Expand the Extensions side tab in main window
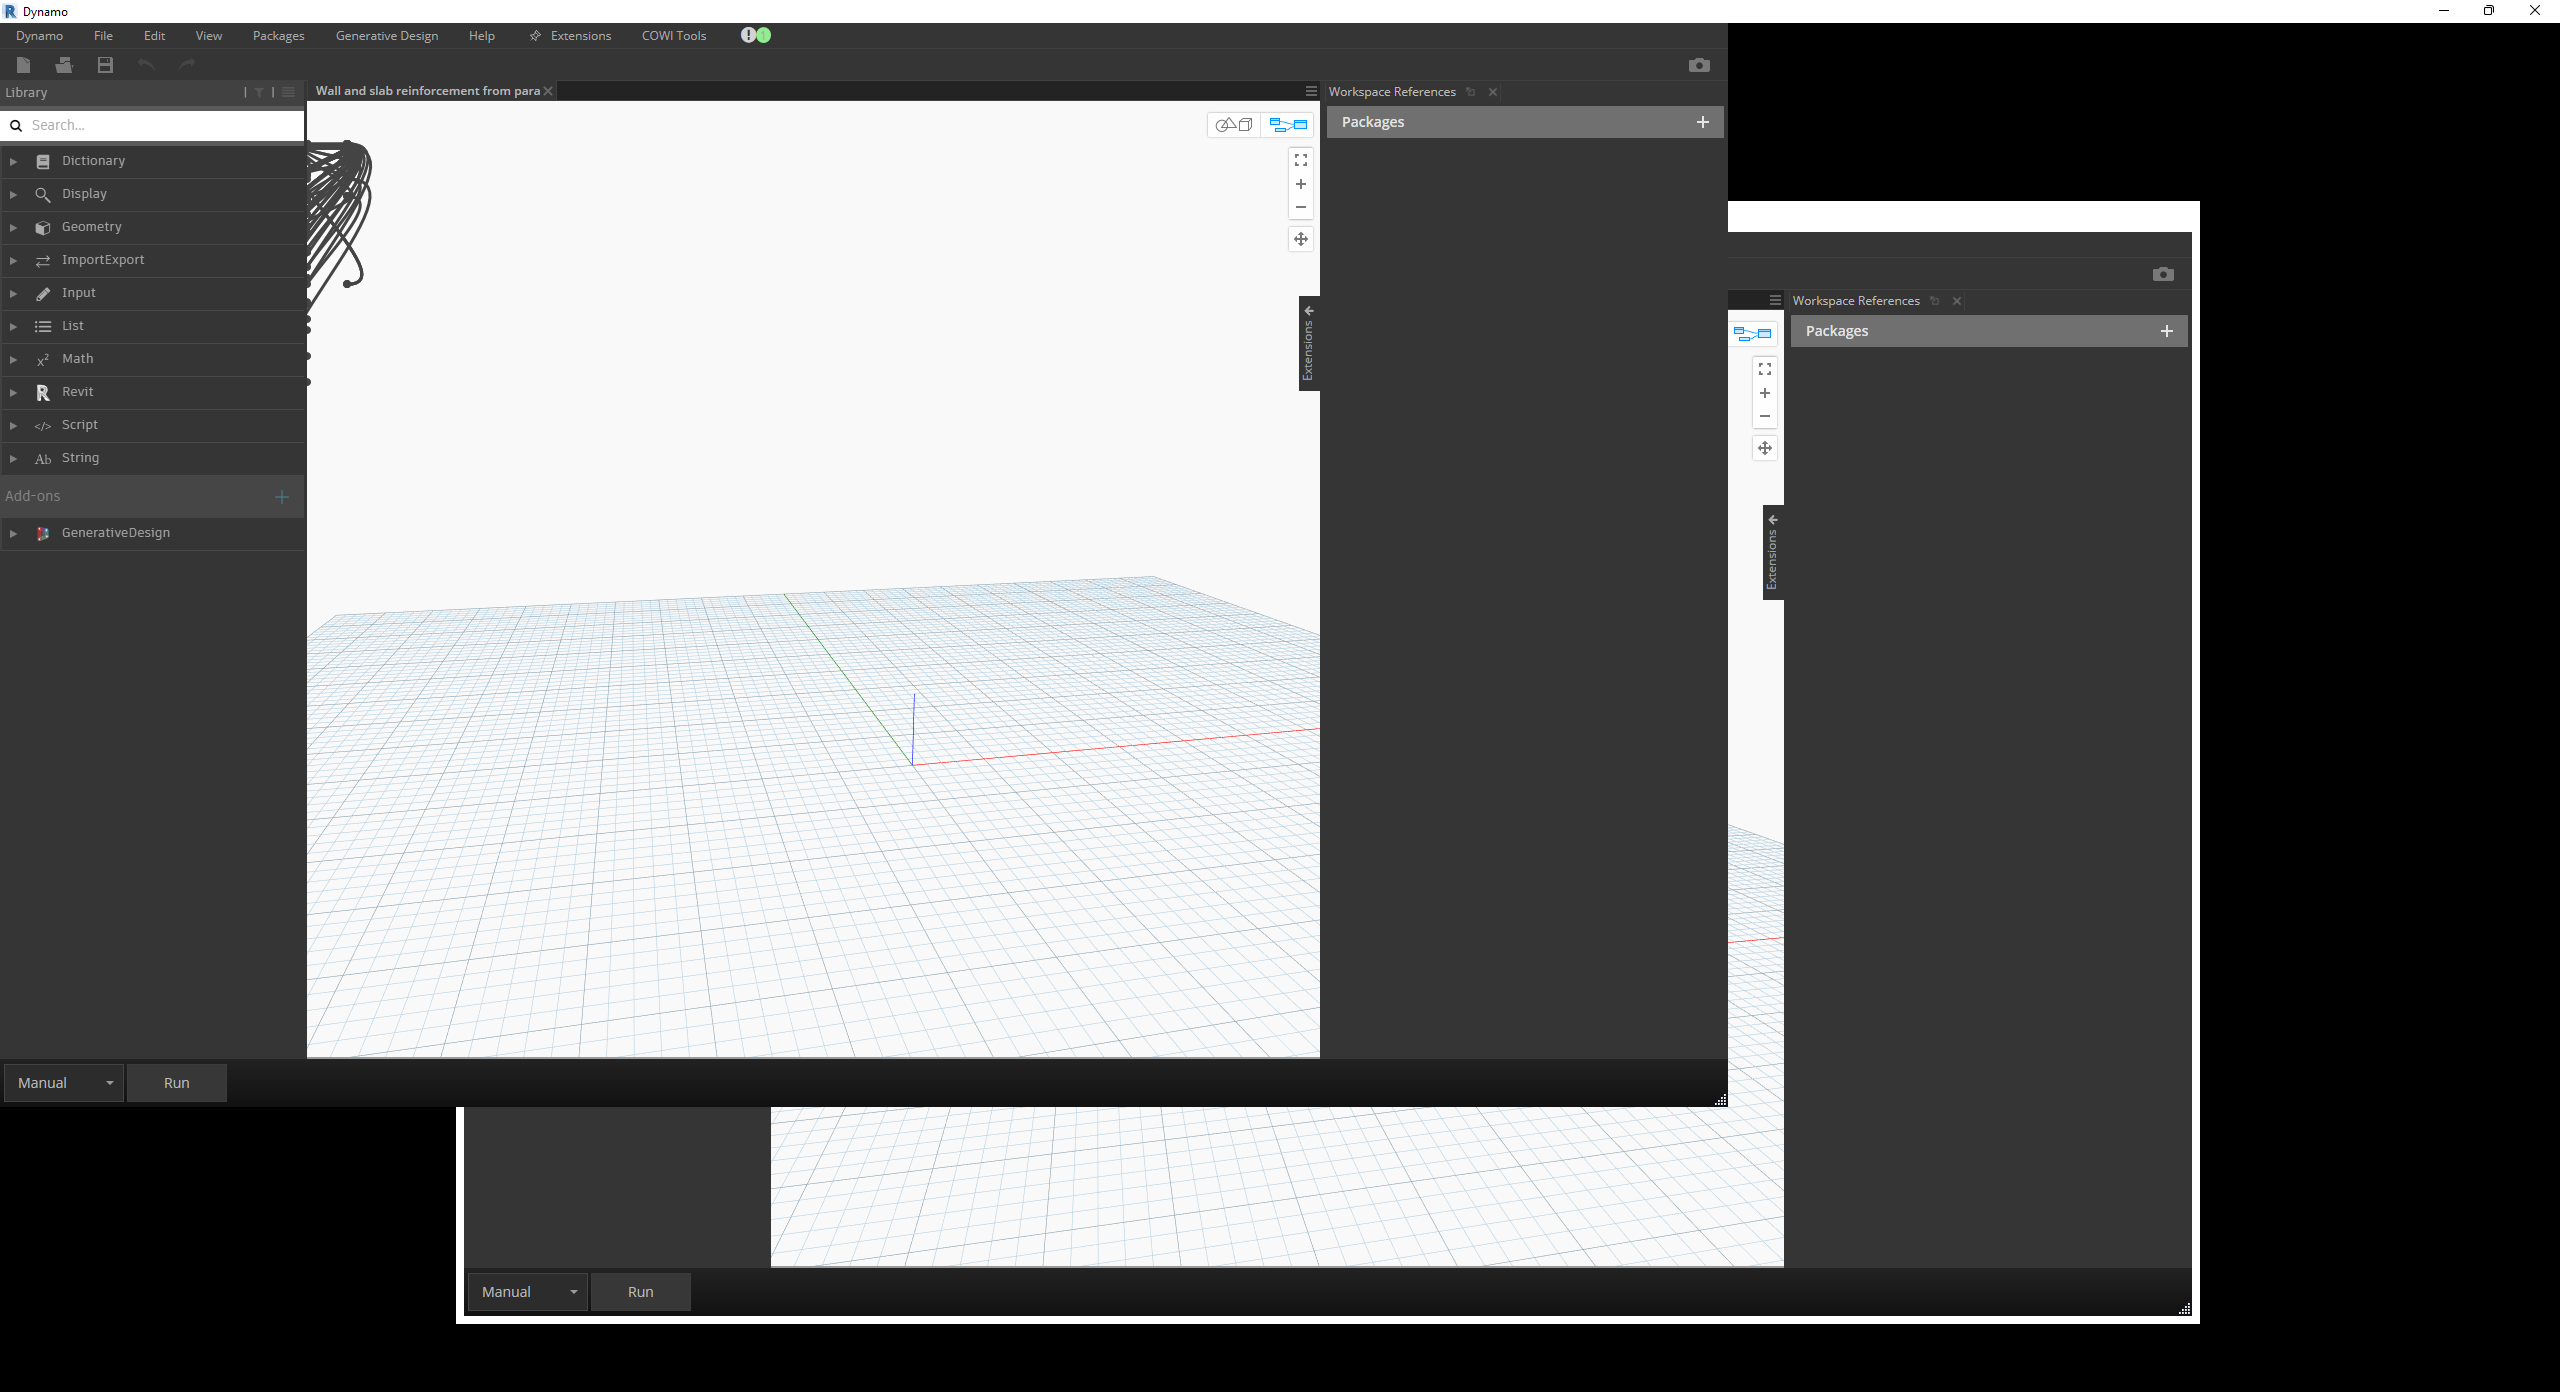Viewport: 2560px width, 1392px height. point(1309,343)
